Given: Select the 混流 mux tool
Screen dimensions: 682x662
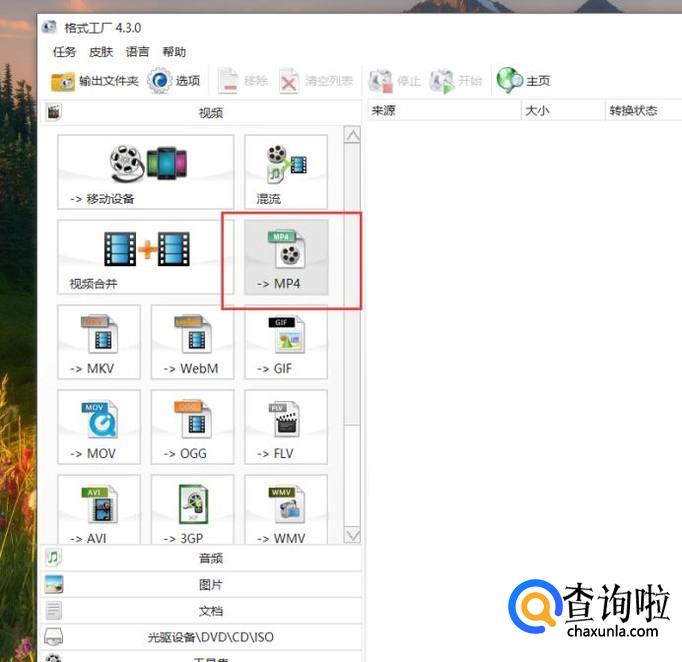Looking at the screenshot, I should pyautogui.click(x=286, y=172).
